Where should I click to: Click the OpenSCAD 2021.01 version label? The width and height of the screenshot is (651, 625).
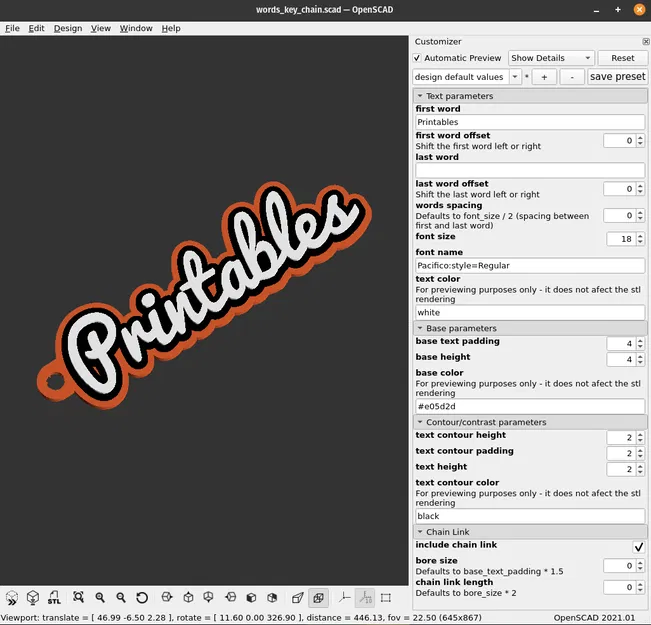[594, 618]
